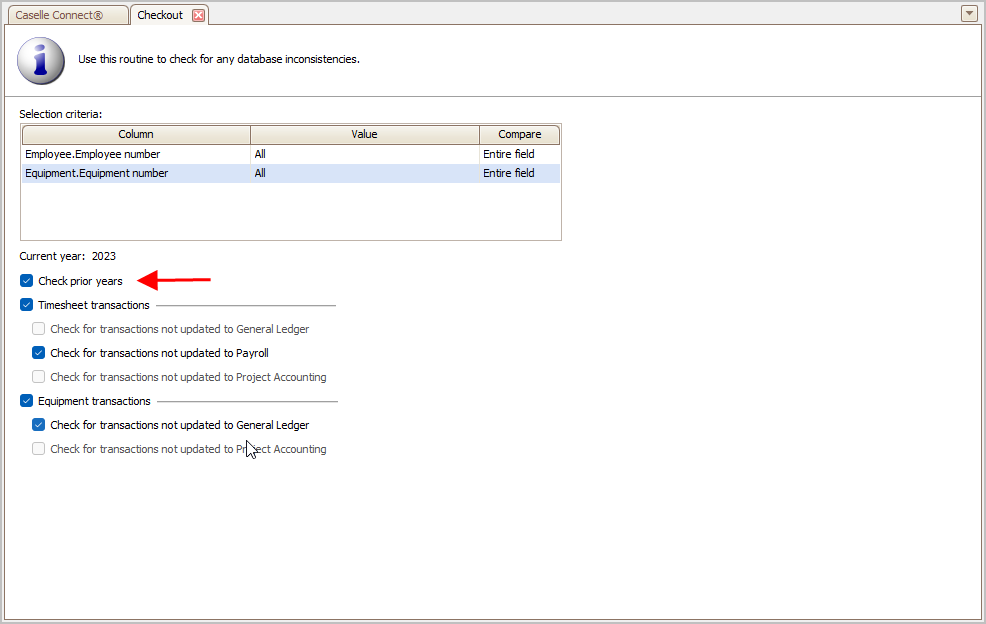The height and width of the screenshot is (624, 986).
Task: Toggle the Equipment transactions checkbox
Action: point(26,401)
